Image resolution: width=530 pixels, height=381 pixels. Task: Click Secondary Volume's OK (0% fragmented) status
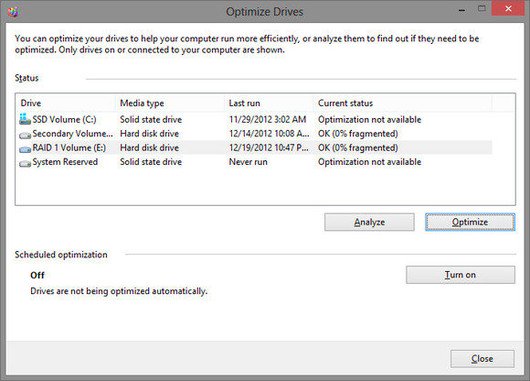pyautogui.click(x=358, y=134)
